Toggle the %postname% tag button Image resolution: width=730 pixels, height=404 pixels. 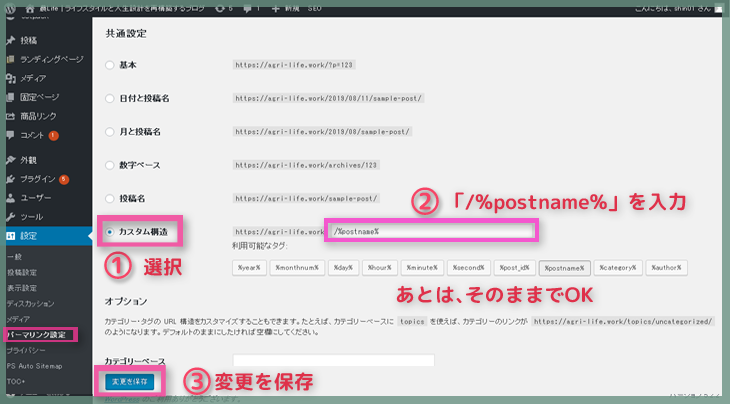pos(564,268)
